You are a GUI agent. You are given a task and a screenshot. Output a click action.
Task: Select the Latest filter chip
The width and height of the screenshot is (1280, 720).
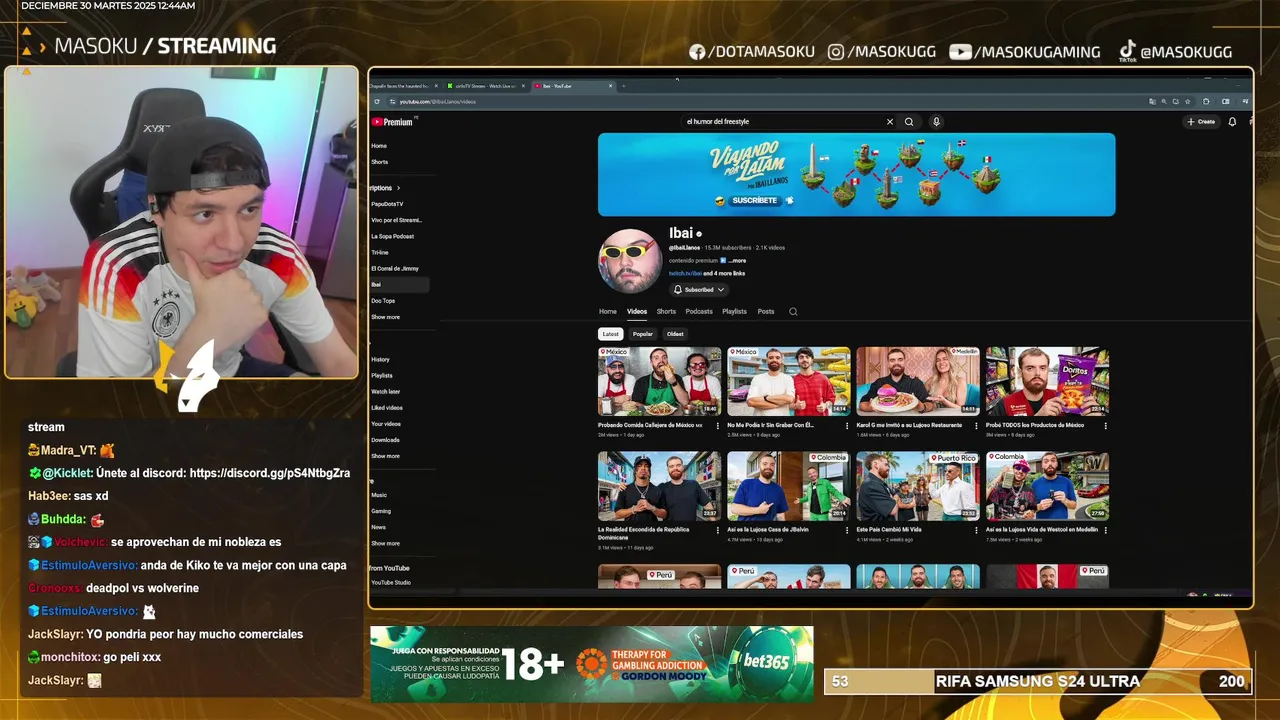(610, 334)
